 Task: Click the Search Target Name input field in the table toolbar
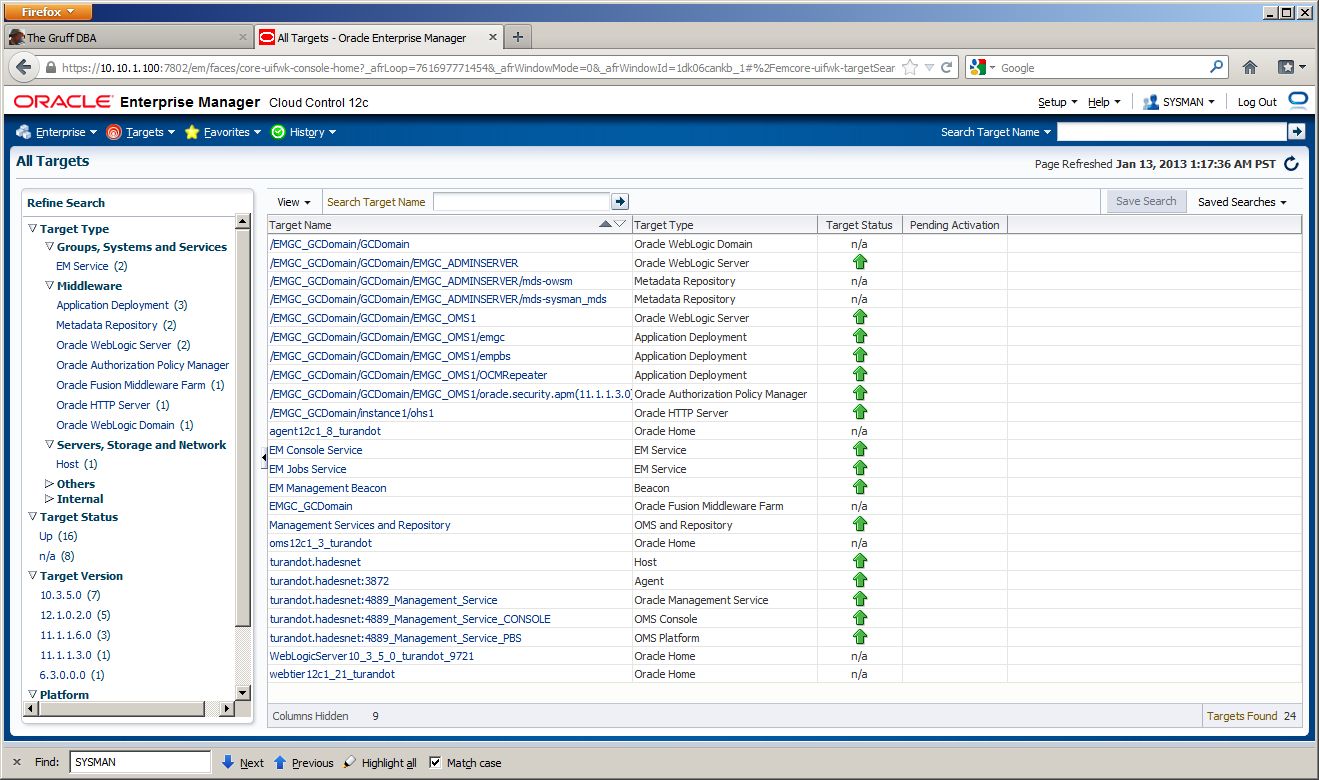click(521, 202)
